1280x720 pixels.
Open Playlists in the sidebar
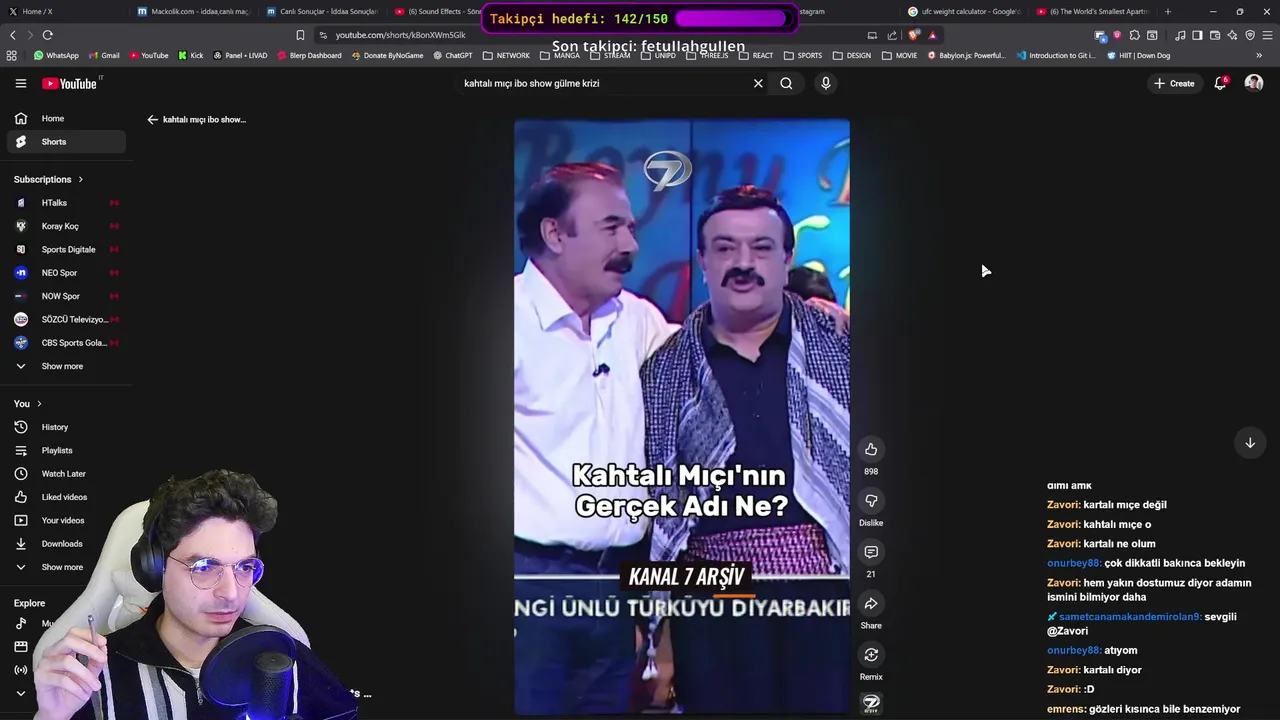tap(66, 450)
